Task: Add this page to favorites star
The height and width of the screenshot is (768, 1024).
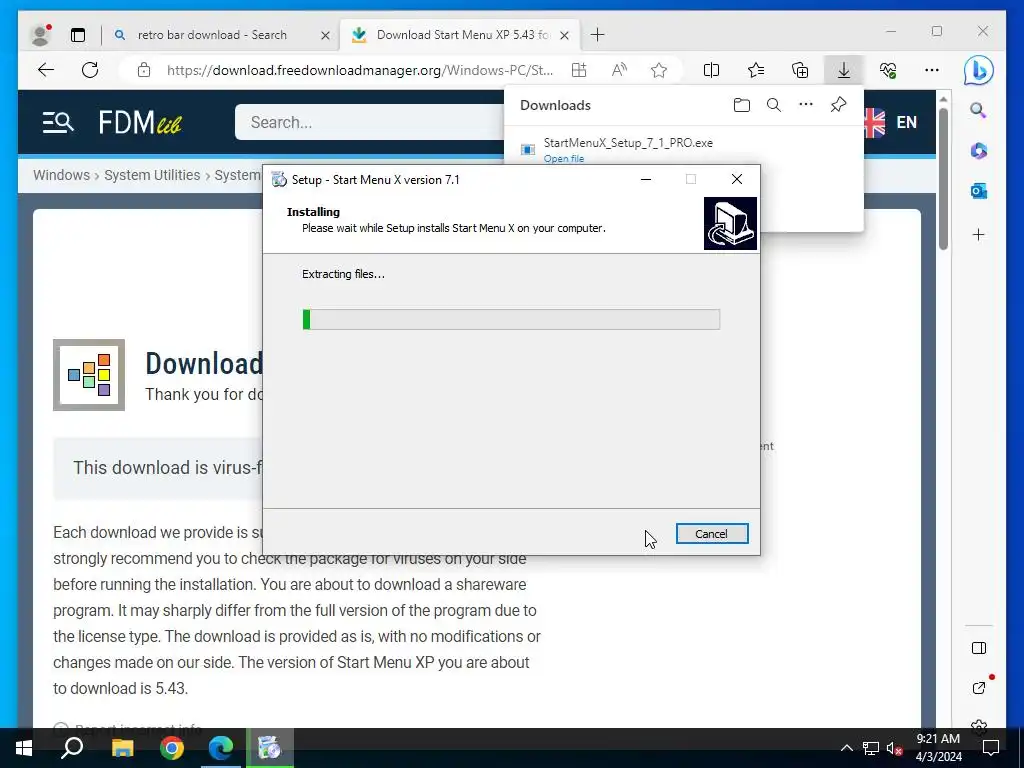Action: pyautogui.click(x=659, y=70)
